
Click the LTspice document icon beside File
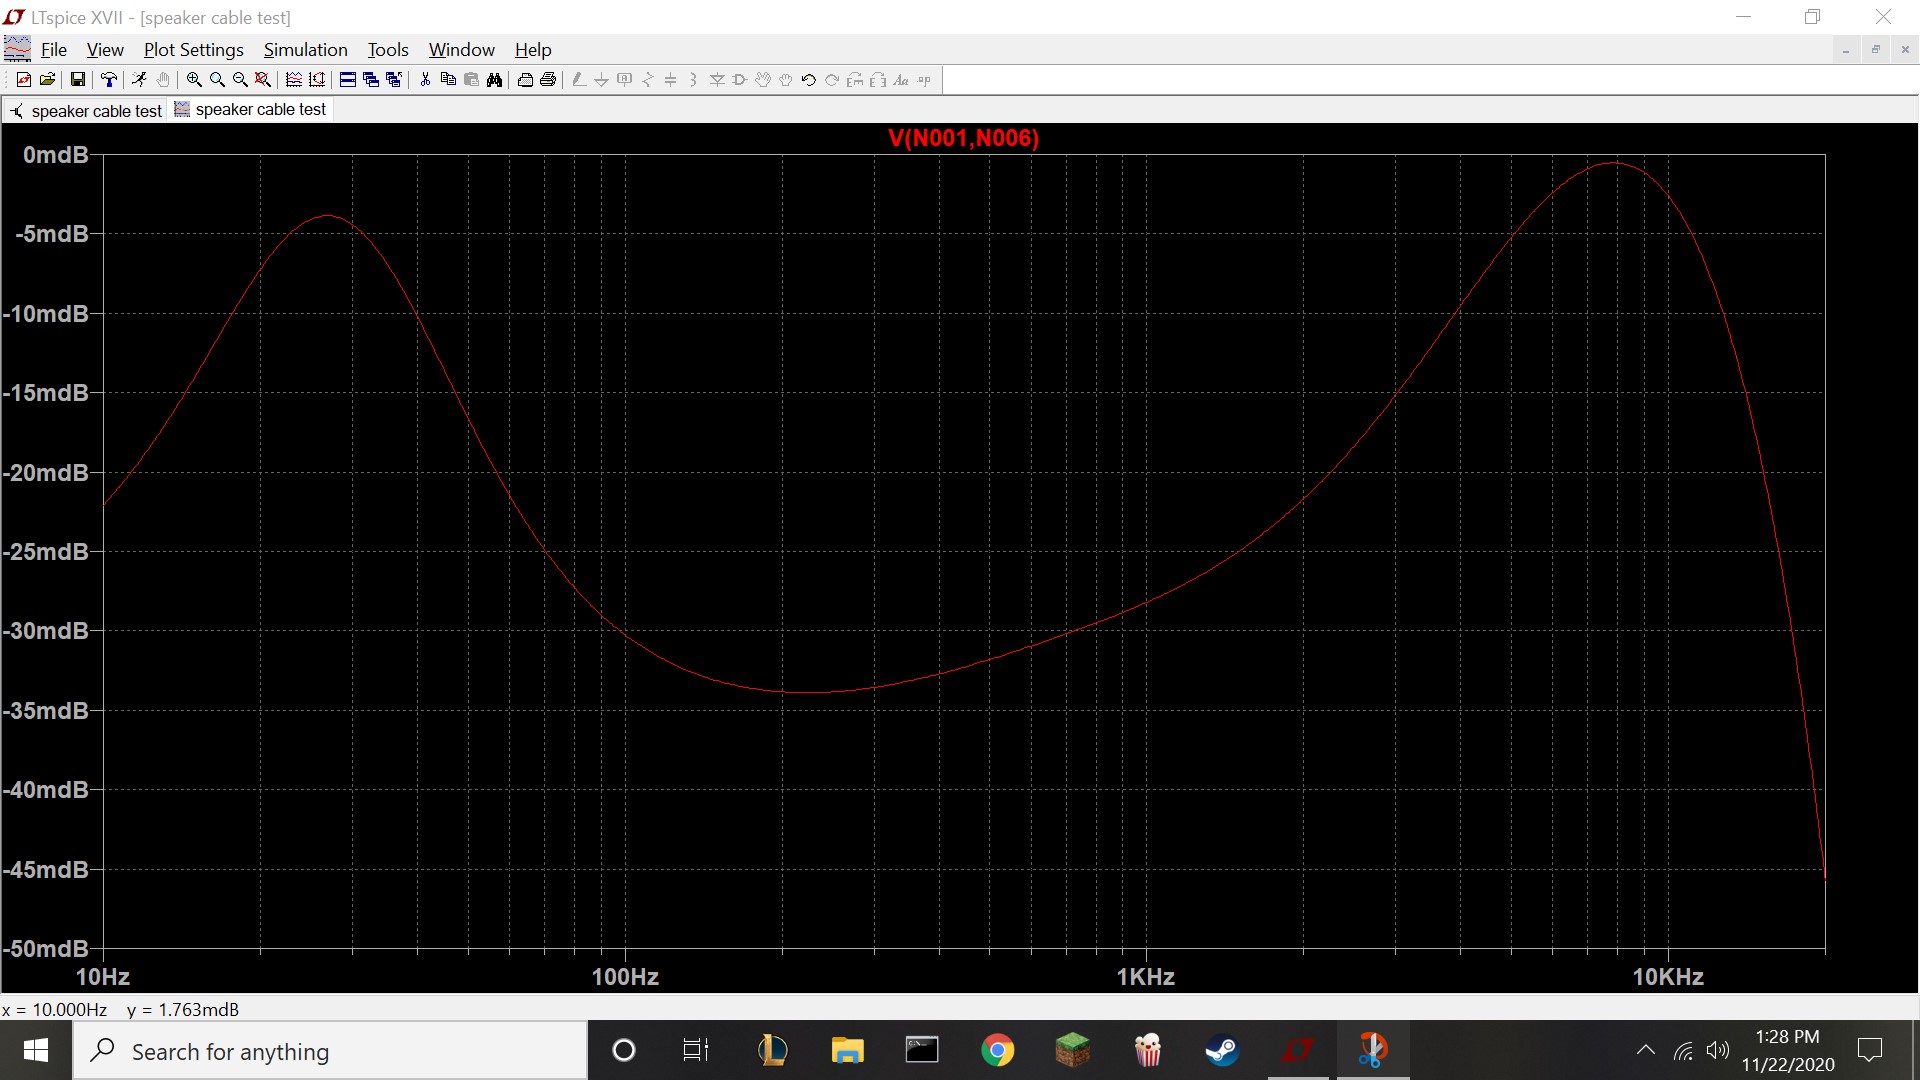click(x=17, y=49)
